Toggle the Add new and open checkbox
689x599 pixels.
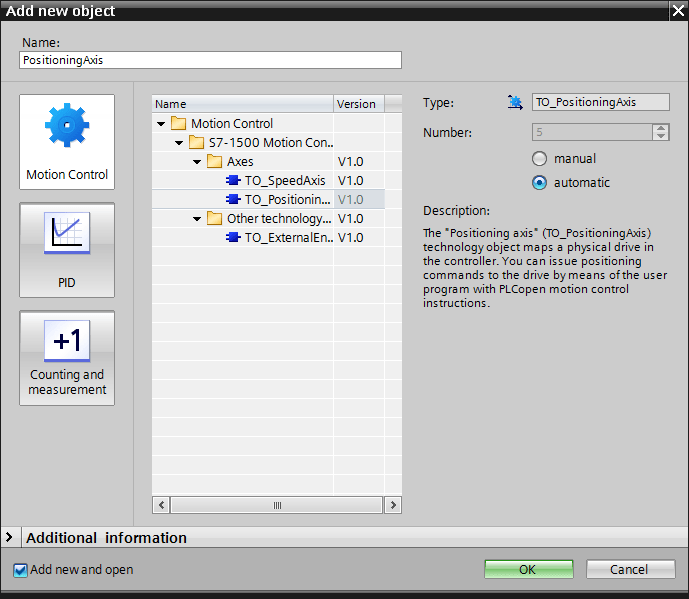21,570
